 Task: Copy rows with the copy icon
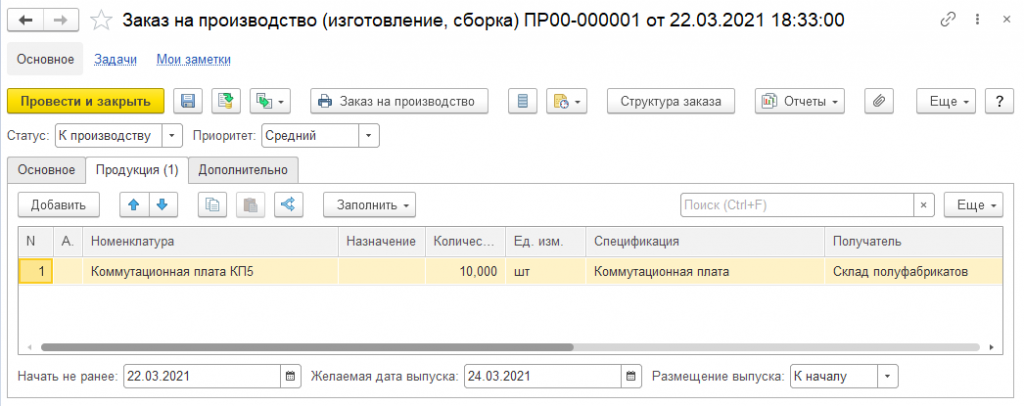pos(212,204)
